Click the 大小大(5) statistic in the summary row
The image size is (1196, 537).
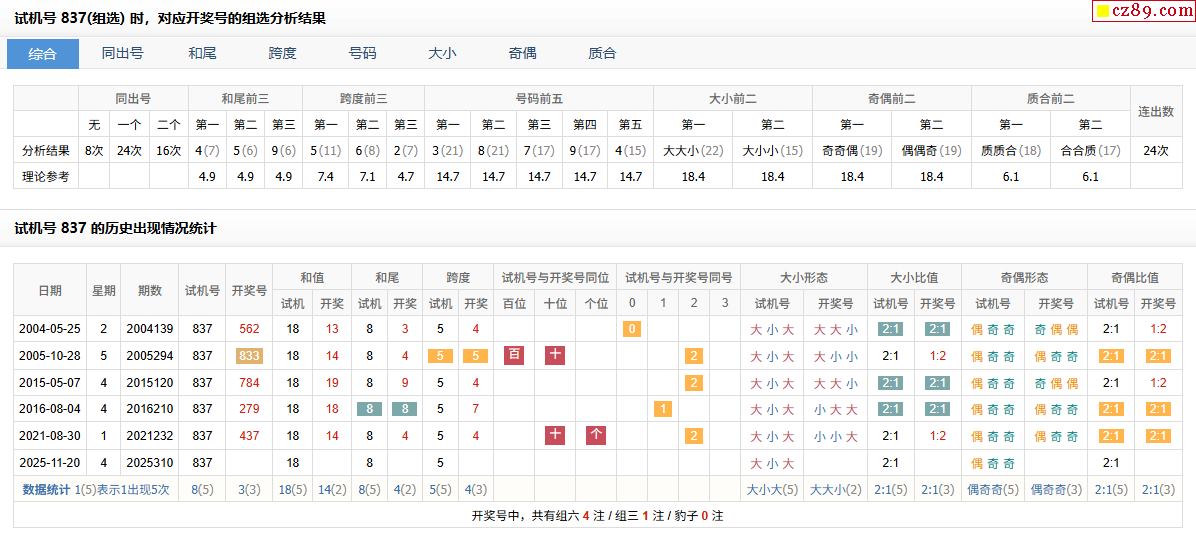tap(772, 490)
